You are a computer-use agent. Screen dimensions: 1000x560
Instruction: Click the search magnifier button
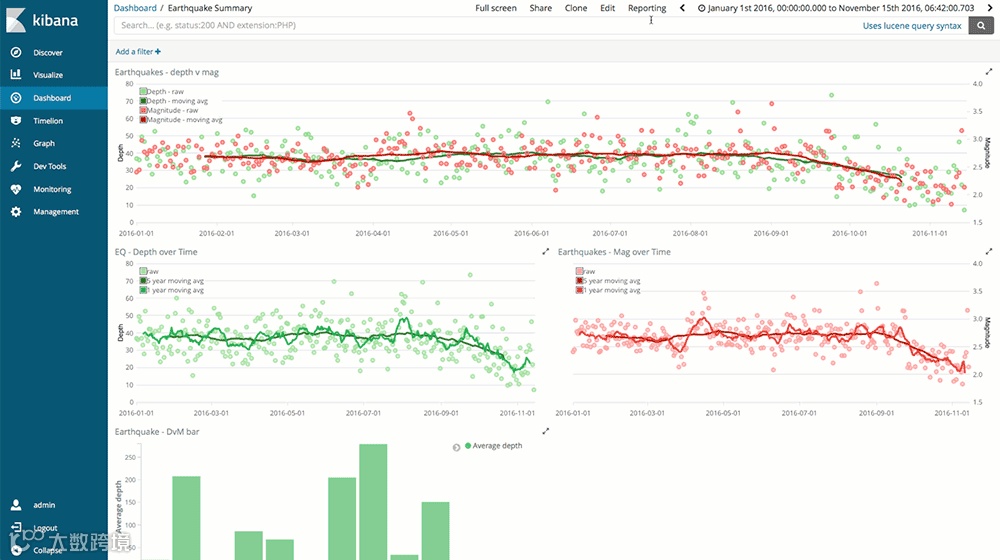pyautogui.click(x=981, y=26)
